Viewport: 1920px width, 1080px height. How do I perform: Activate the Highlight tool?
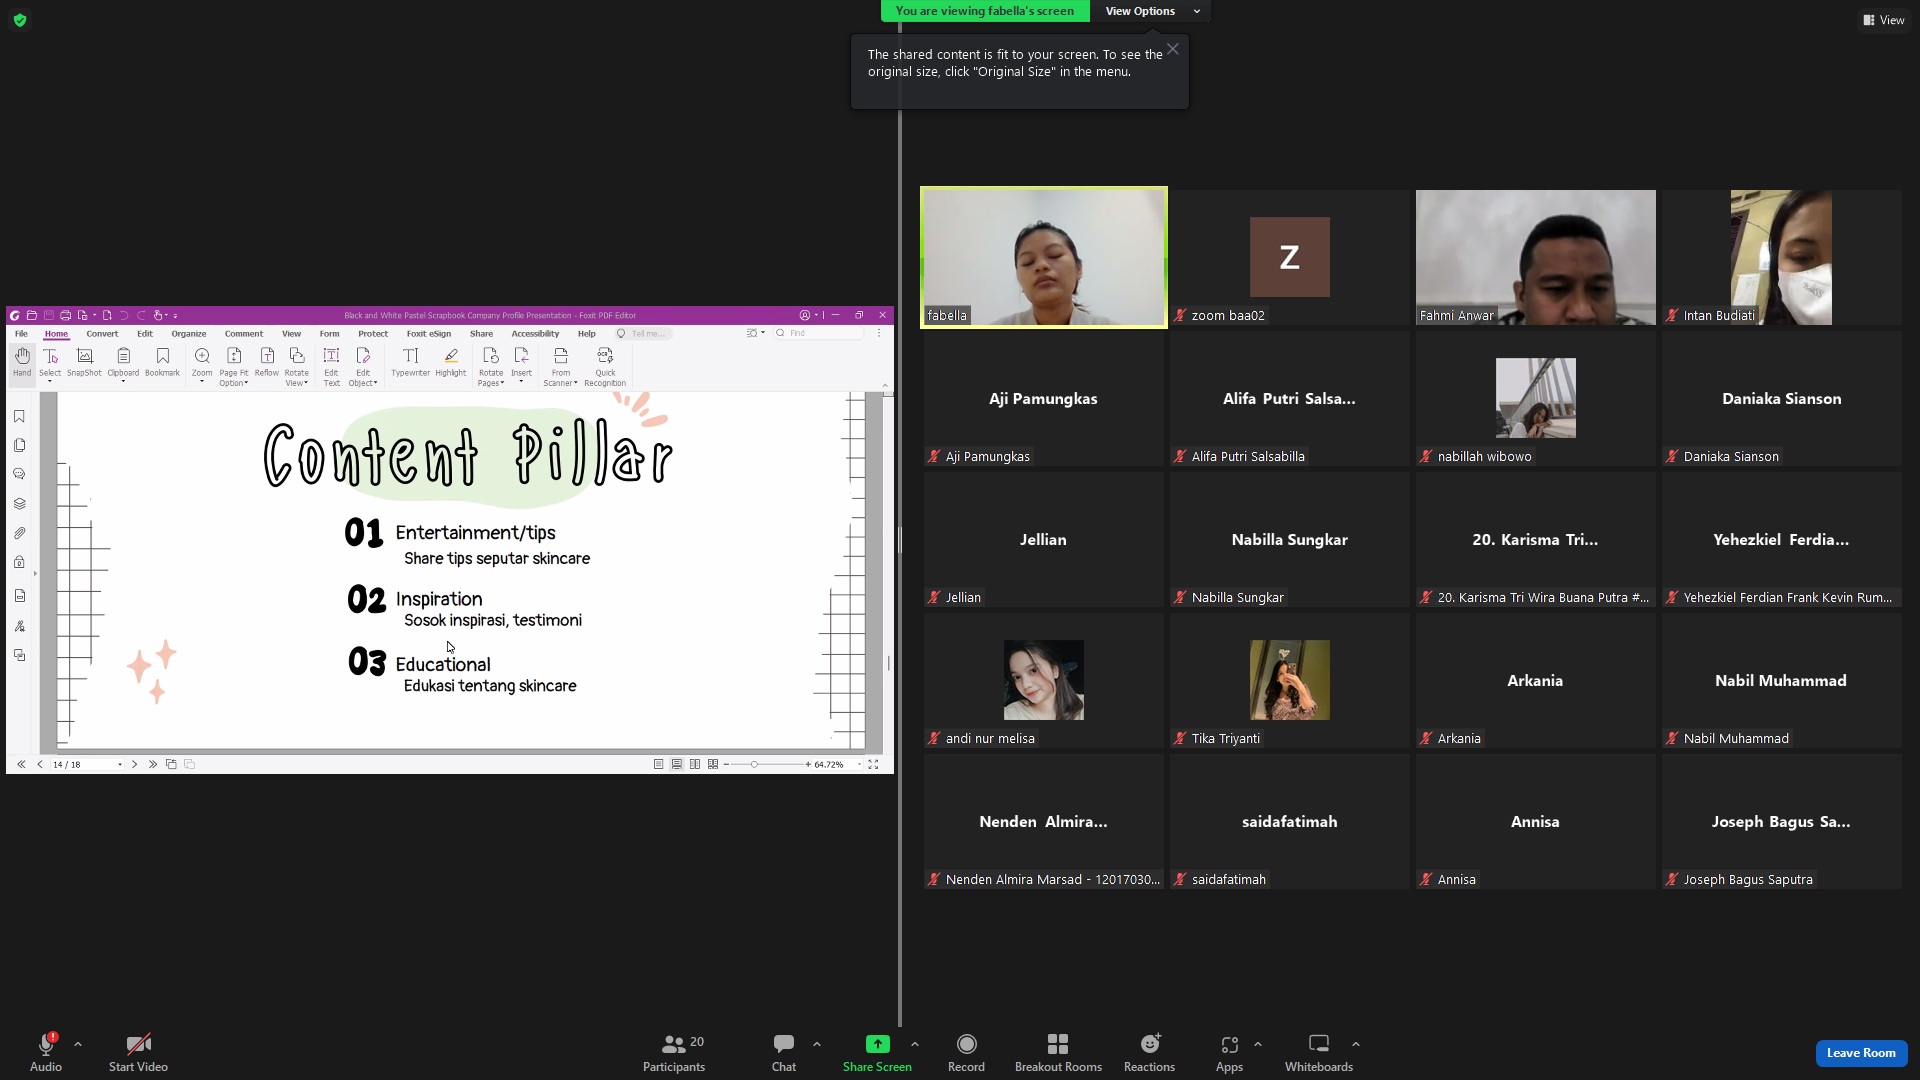(x=451, y=362)
